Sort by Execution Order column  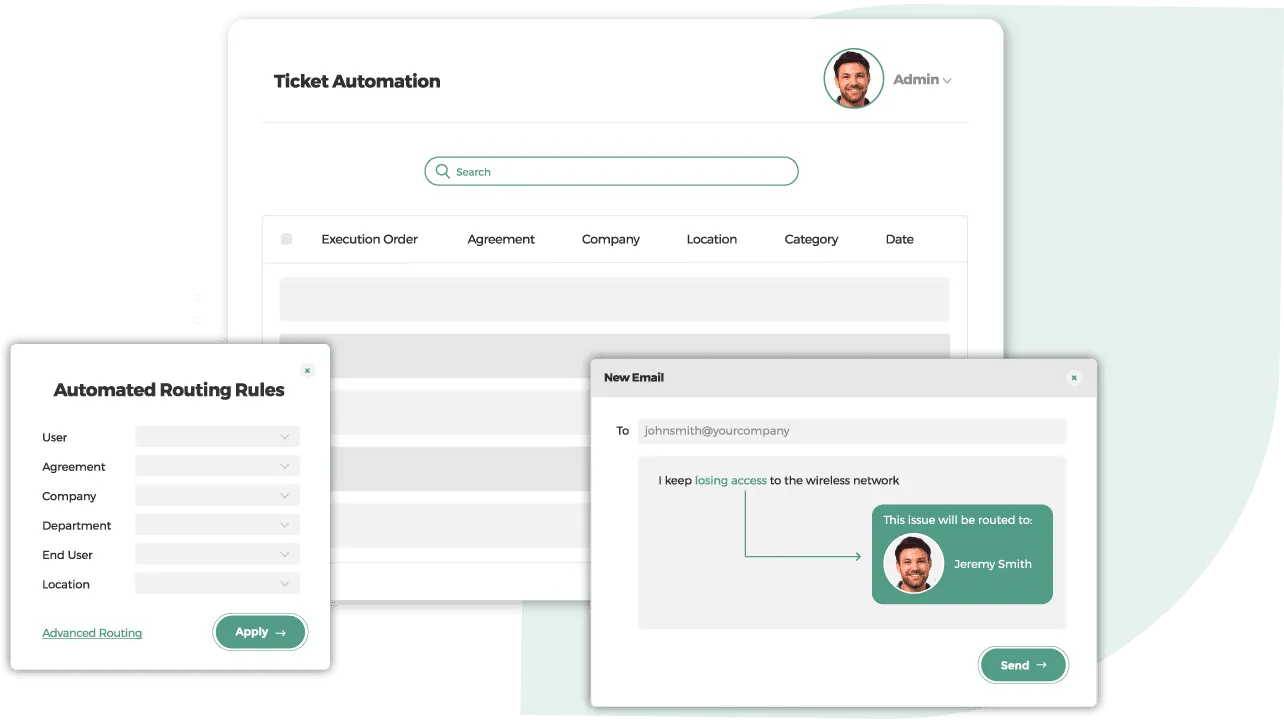tap(369, 239)
